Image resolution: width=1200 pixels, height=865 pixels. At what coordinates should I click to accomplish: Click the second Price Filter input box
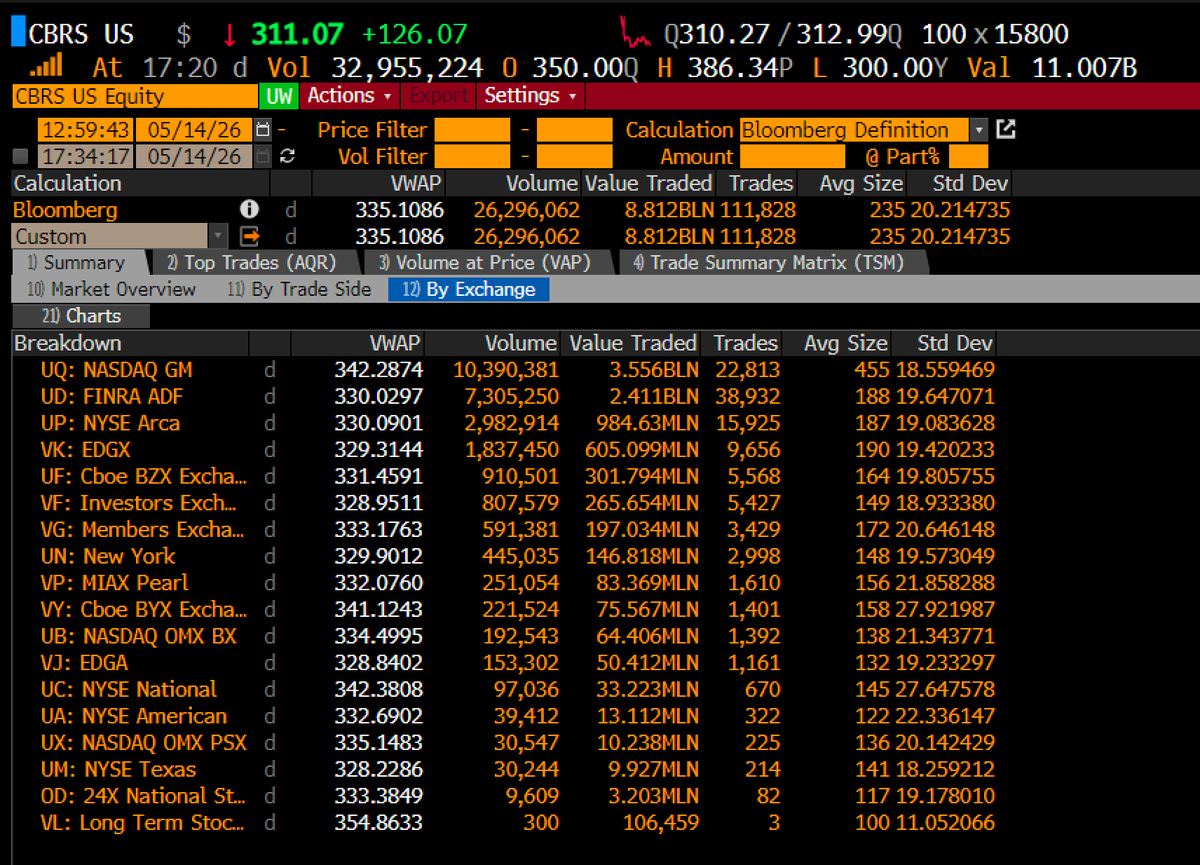tap(574, 130)
